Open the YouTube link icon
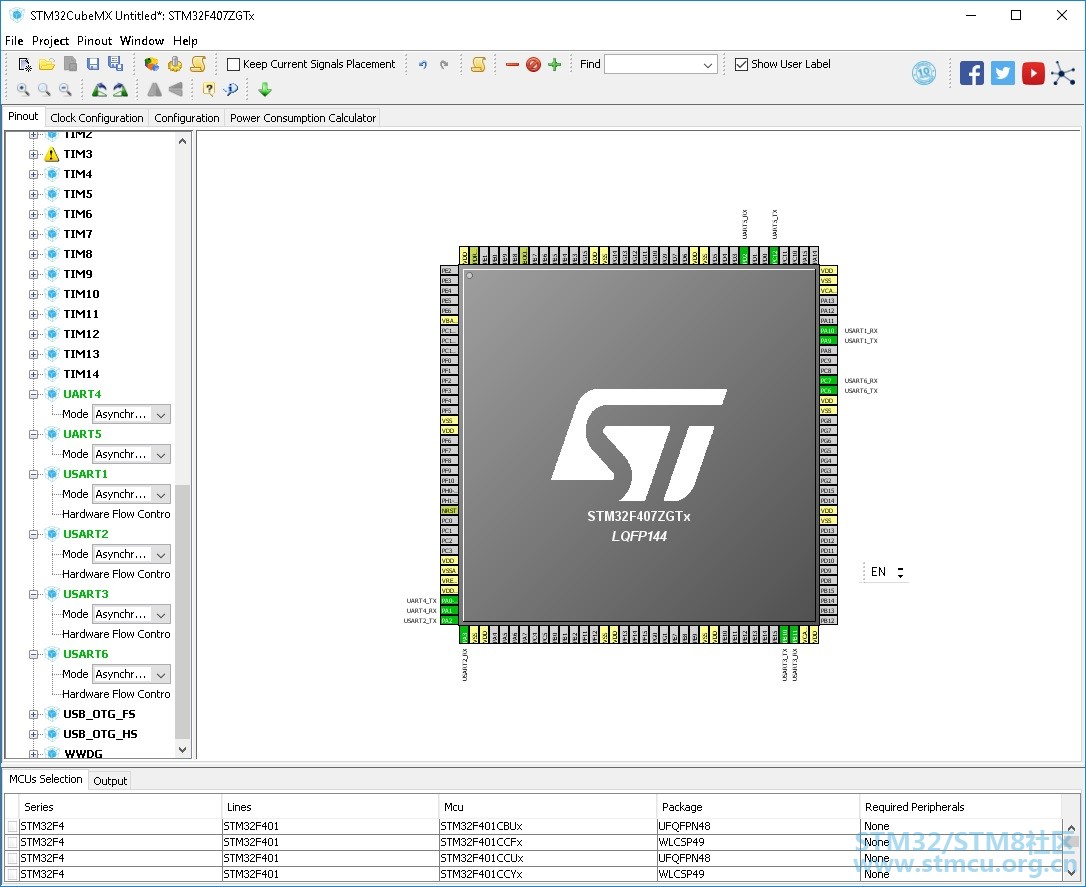The height and width of the screenshot is (887, 1086). (x=1033, y=73)
